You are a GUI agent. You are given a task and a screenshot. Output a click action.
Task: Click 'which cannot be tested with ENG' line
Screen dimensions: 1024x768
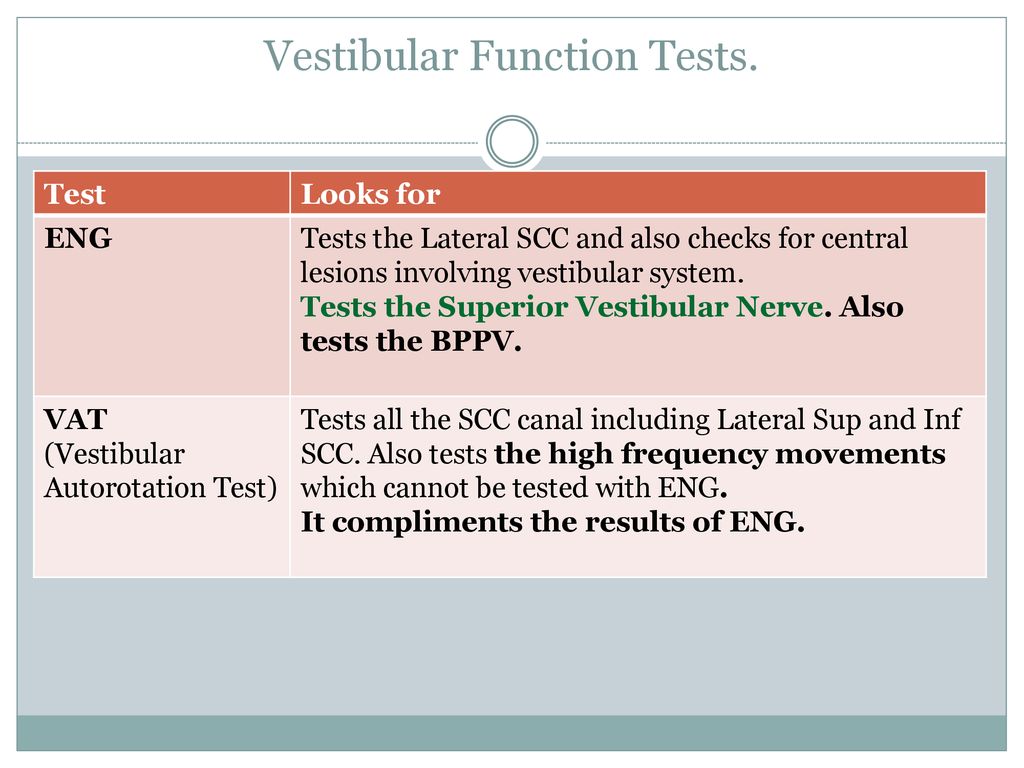pos(513,488)
